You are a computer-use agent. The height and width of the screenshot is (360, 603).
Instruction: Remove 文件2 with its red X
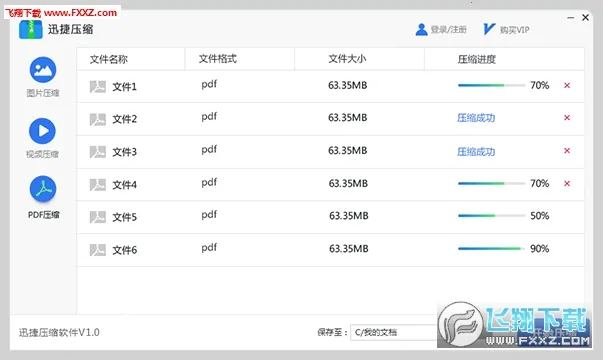[567, 118]
